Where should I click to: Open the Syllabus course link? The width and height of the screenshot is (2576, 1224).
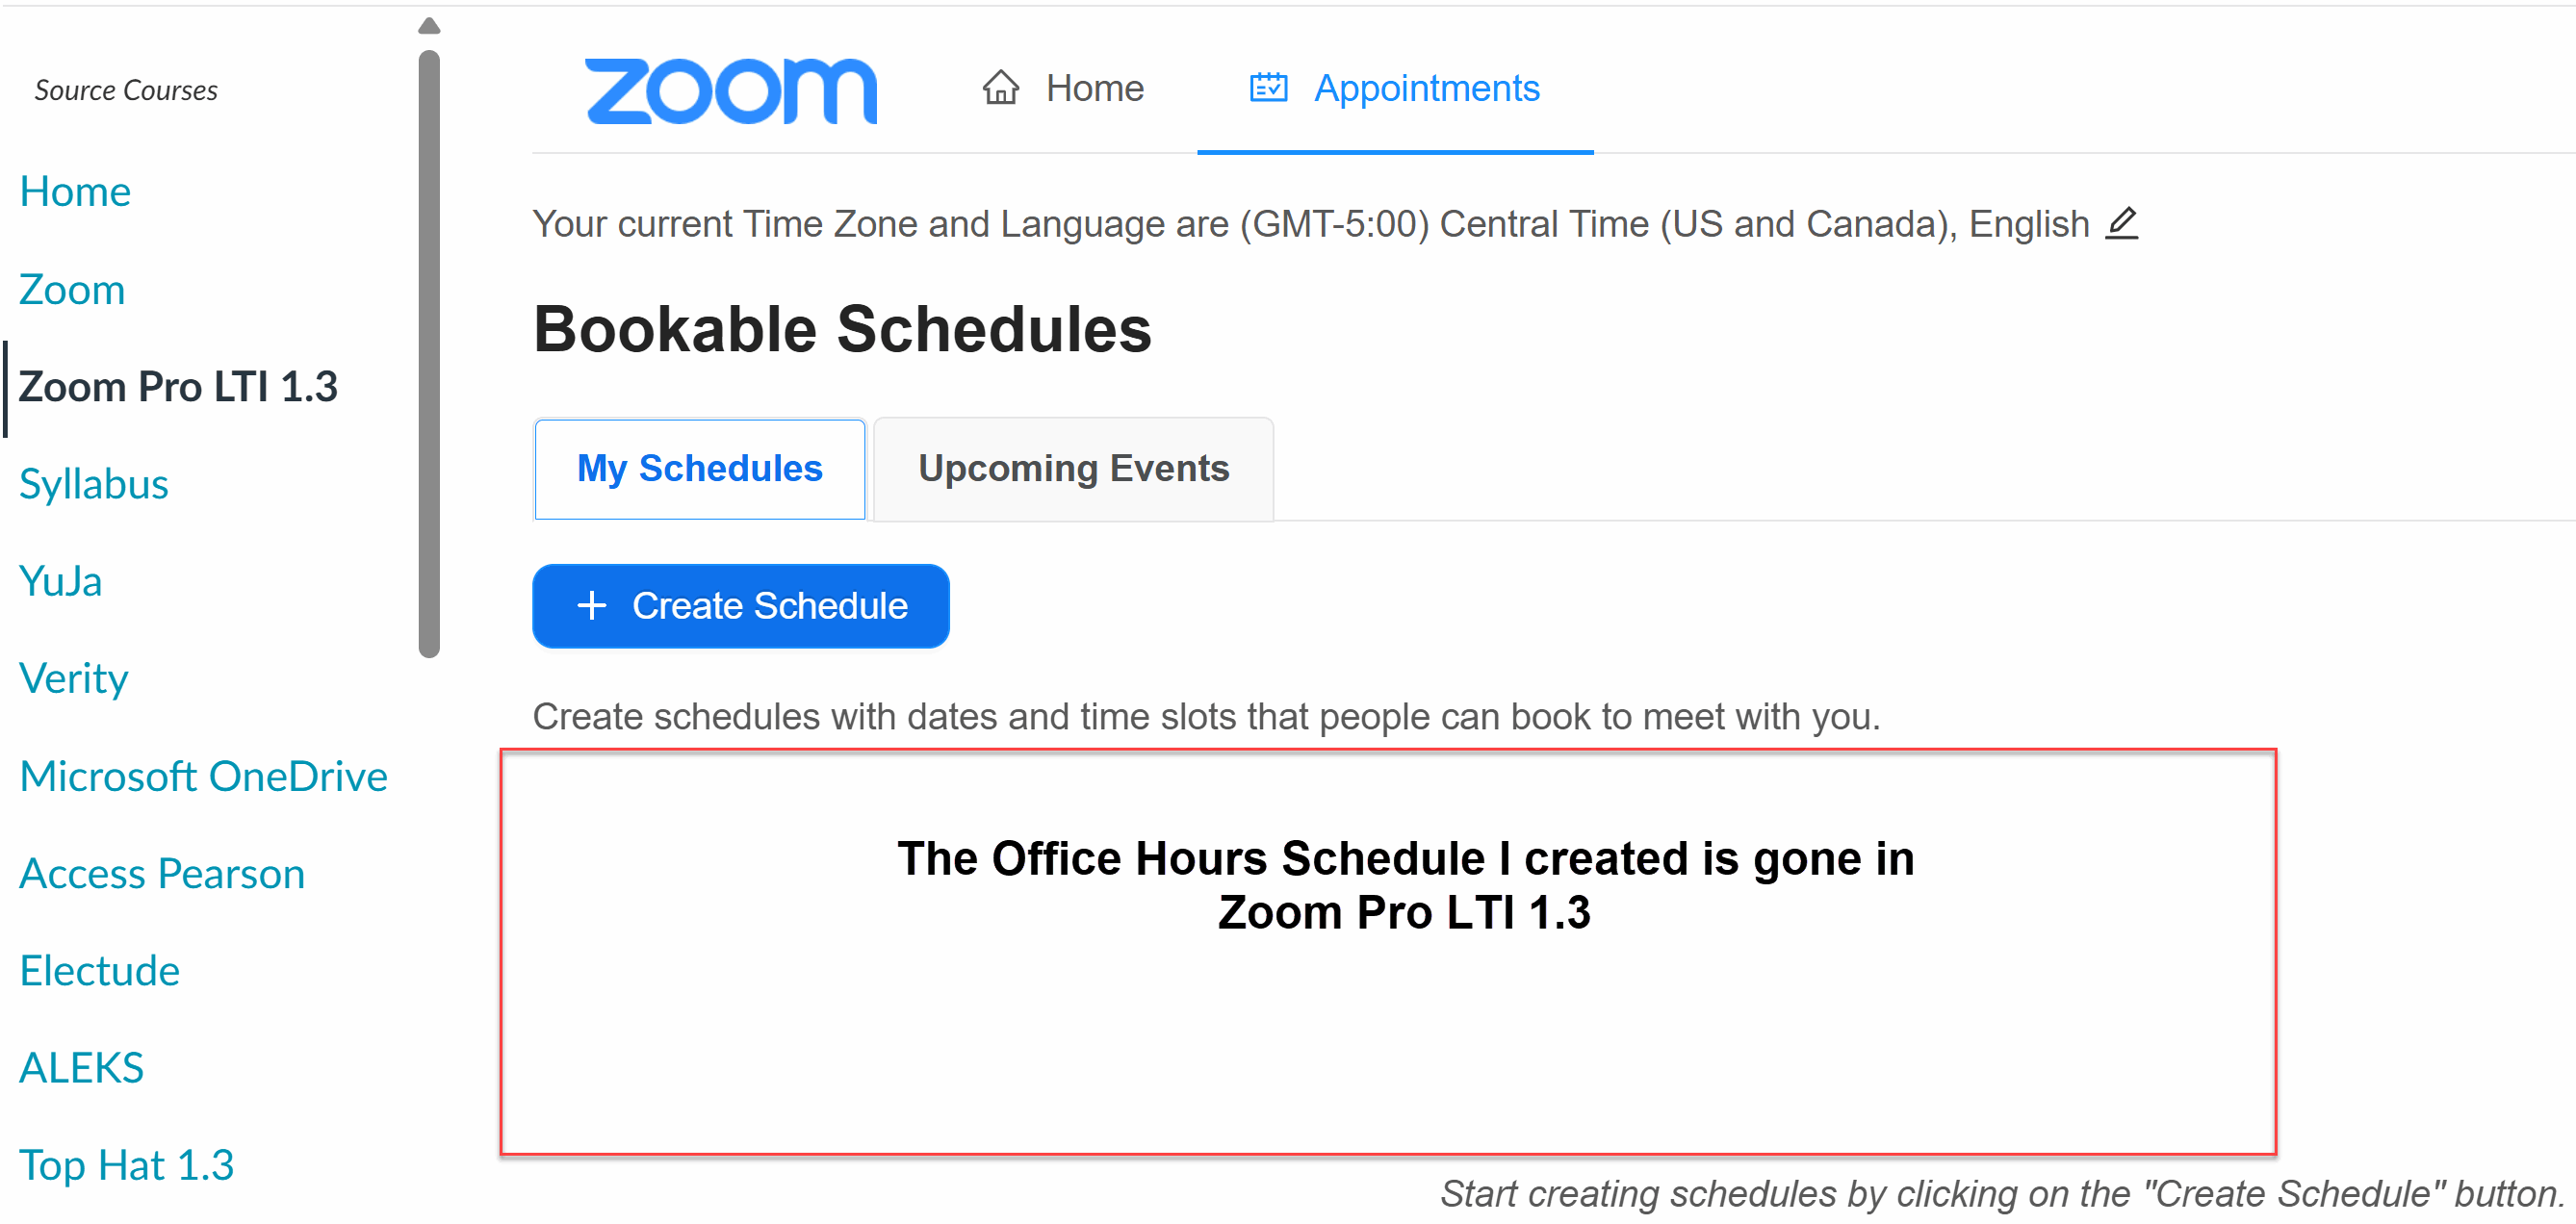93,484
